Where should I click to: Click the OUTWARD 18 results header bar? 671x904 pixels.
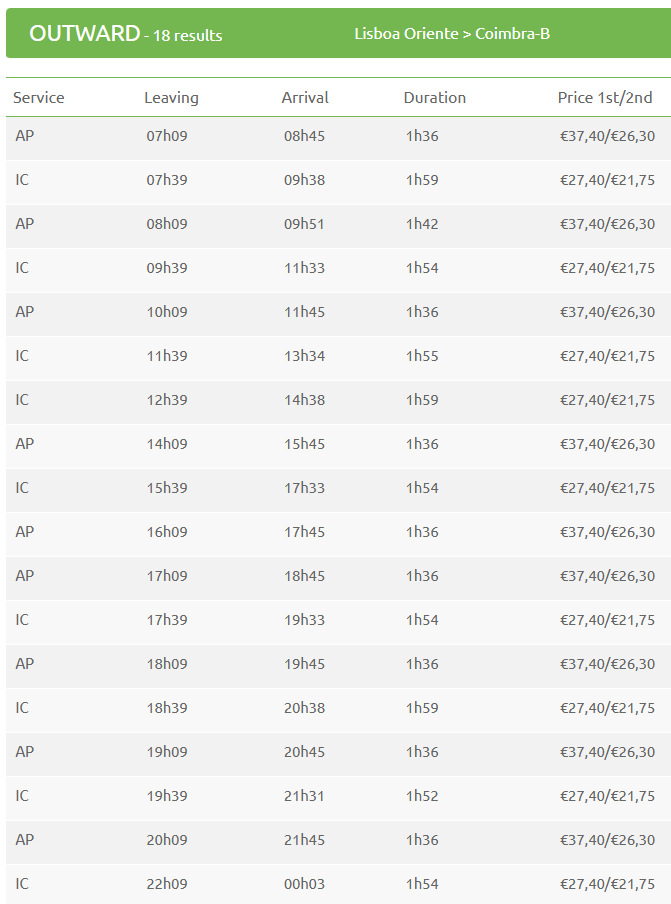[x=338, y=33]
